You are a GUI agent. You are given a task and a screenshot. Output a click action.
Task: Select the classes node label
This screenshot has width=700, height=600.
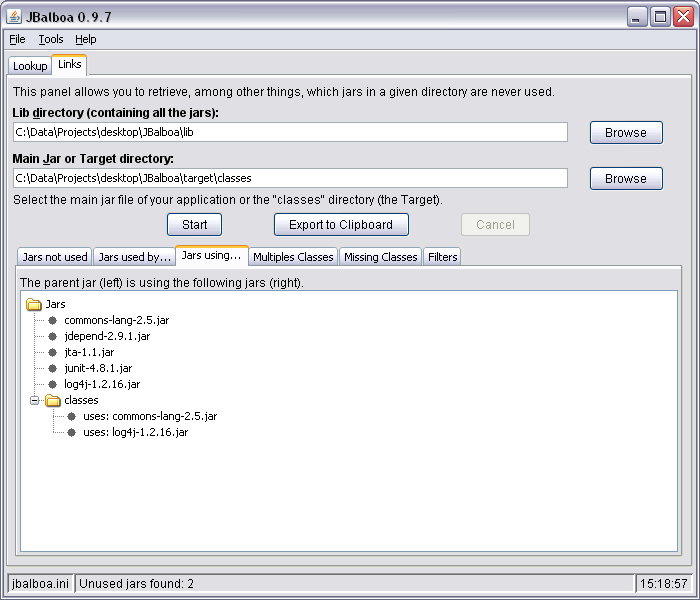(x=81, y=400)
